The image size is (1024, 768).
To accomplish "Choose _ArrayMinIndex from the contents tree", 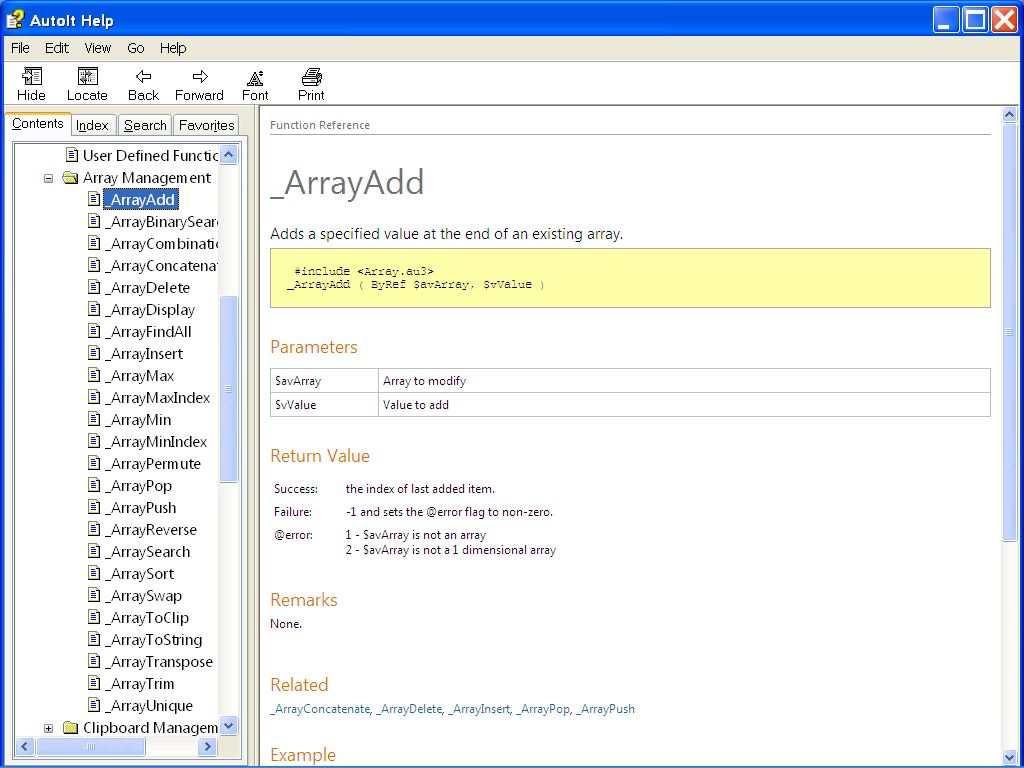I will tap(156, 441).
